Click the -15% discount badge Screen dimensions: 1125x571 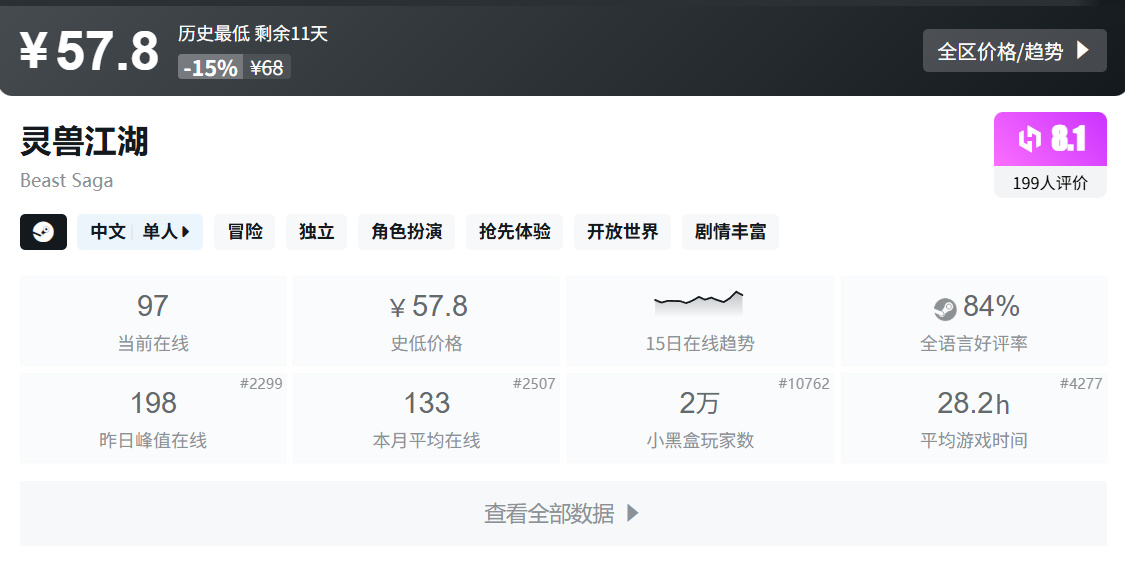pos(210,67)
